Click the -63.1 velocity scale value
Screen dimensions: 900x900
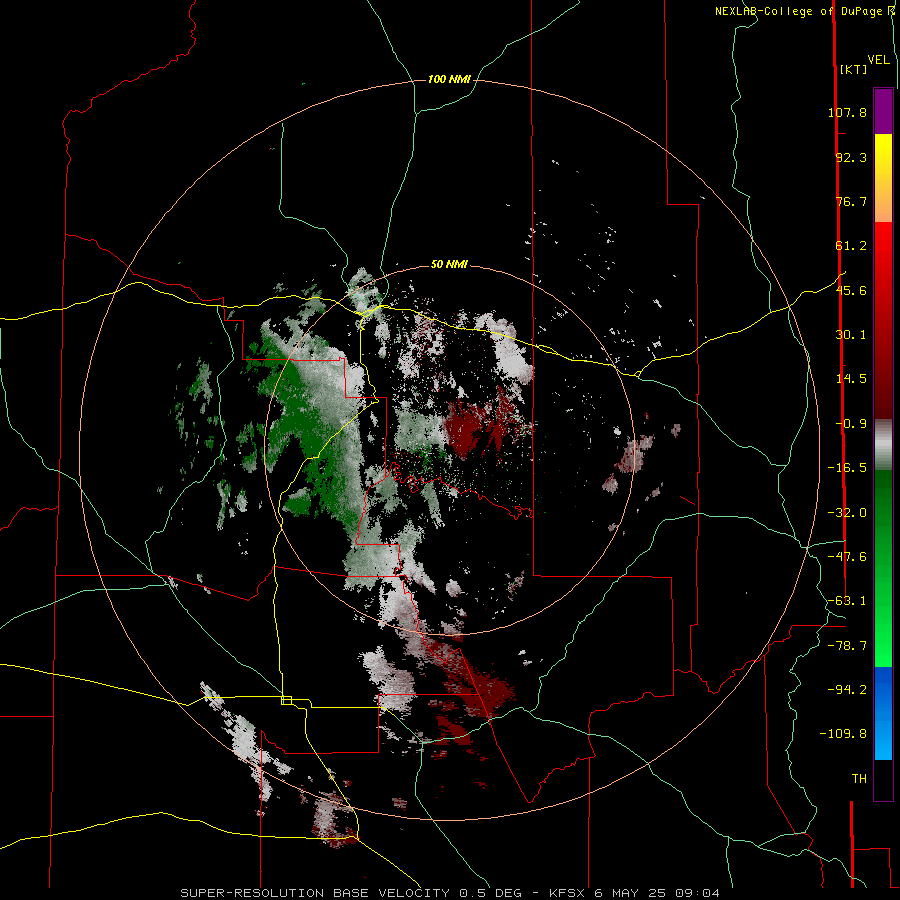tap(847, 601)
